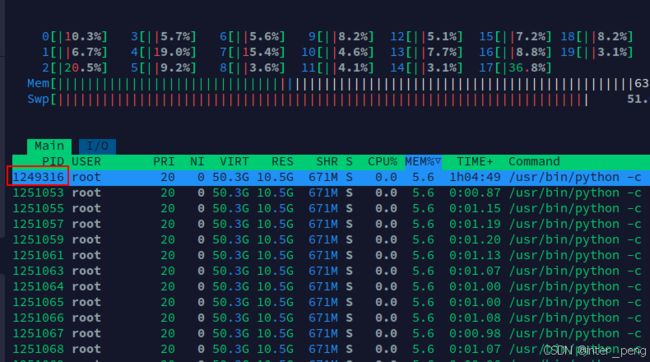Click CPU 19 meter showing 3.1%
The height and width of the screenshot is (362, 650).
(x=597, y=53)
